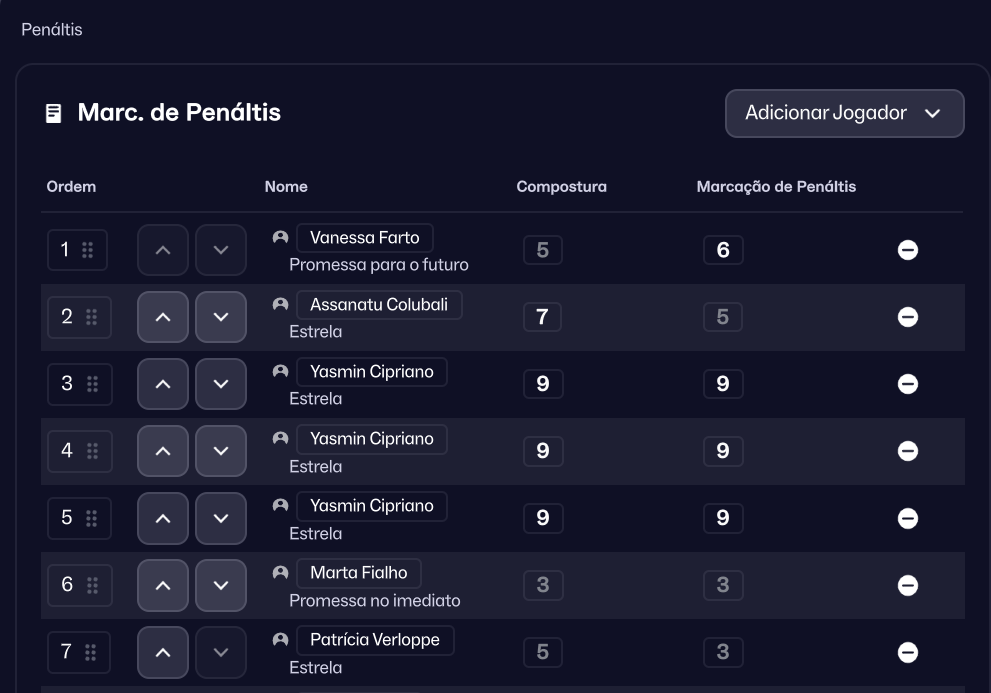Click Vanessa Farto's Compostura value 5
The width and height of the screenshot is (991, 693).
point(543,250)
